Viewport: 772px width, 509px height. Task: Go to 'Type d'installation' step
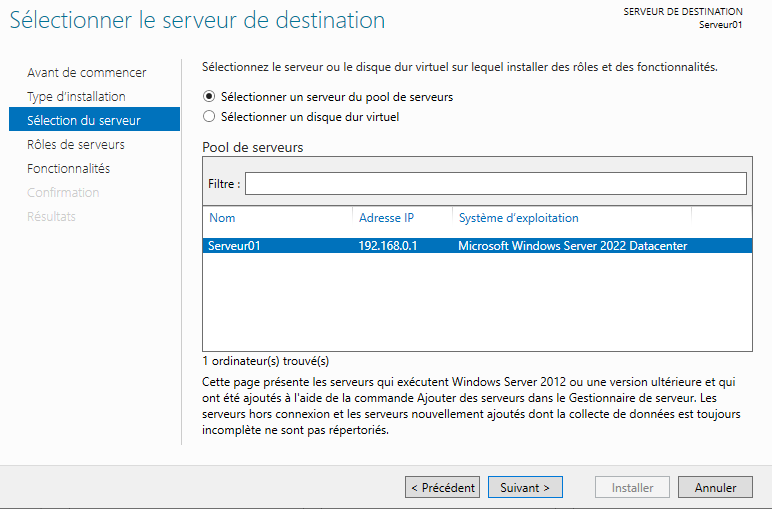76,97
